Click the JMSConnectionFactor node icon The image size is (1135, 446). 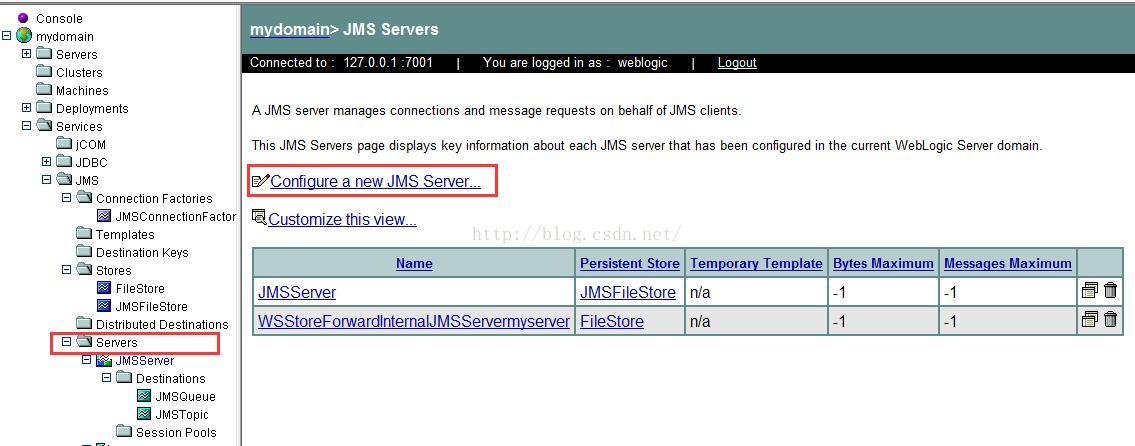[104, 216]
